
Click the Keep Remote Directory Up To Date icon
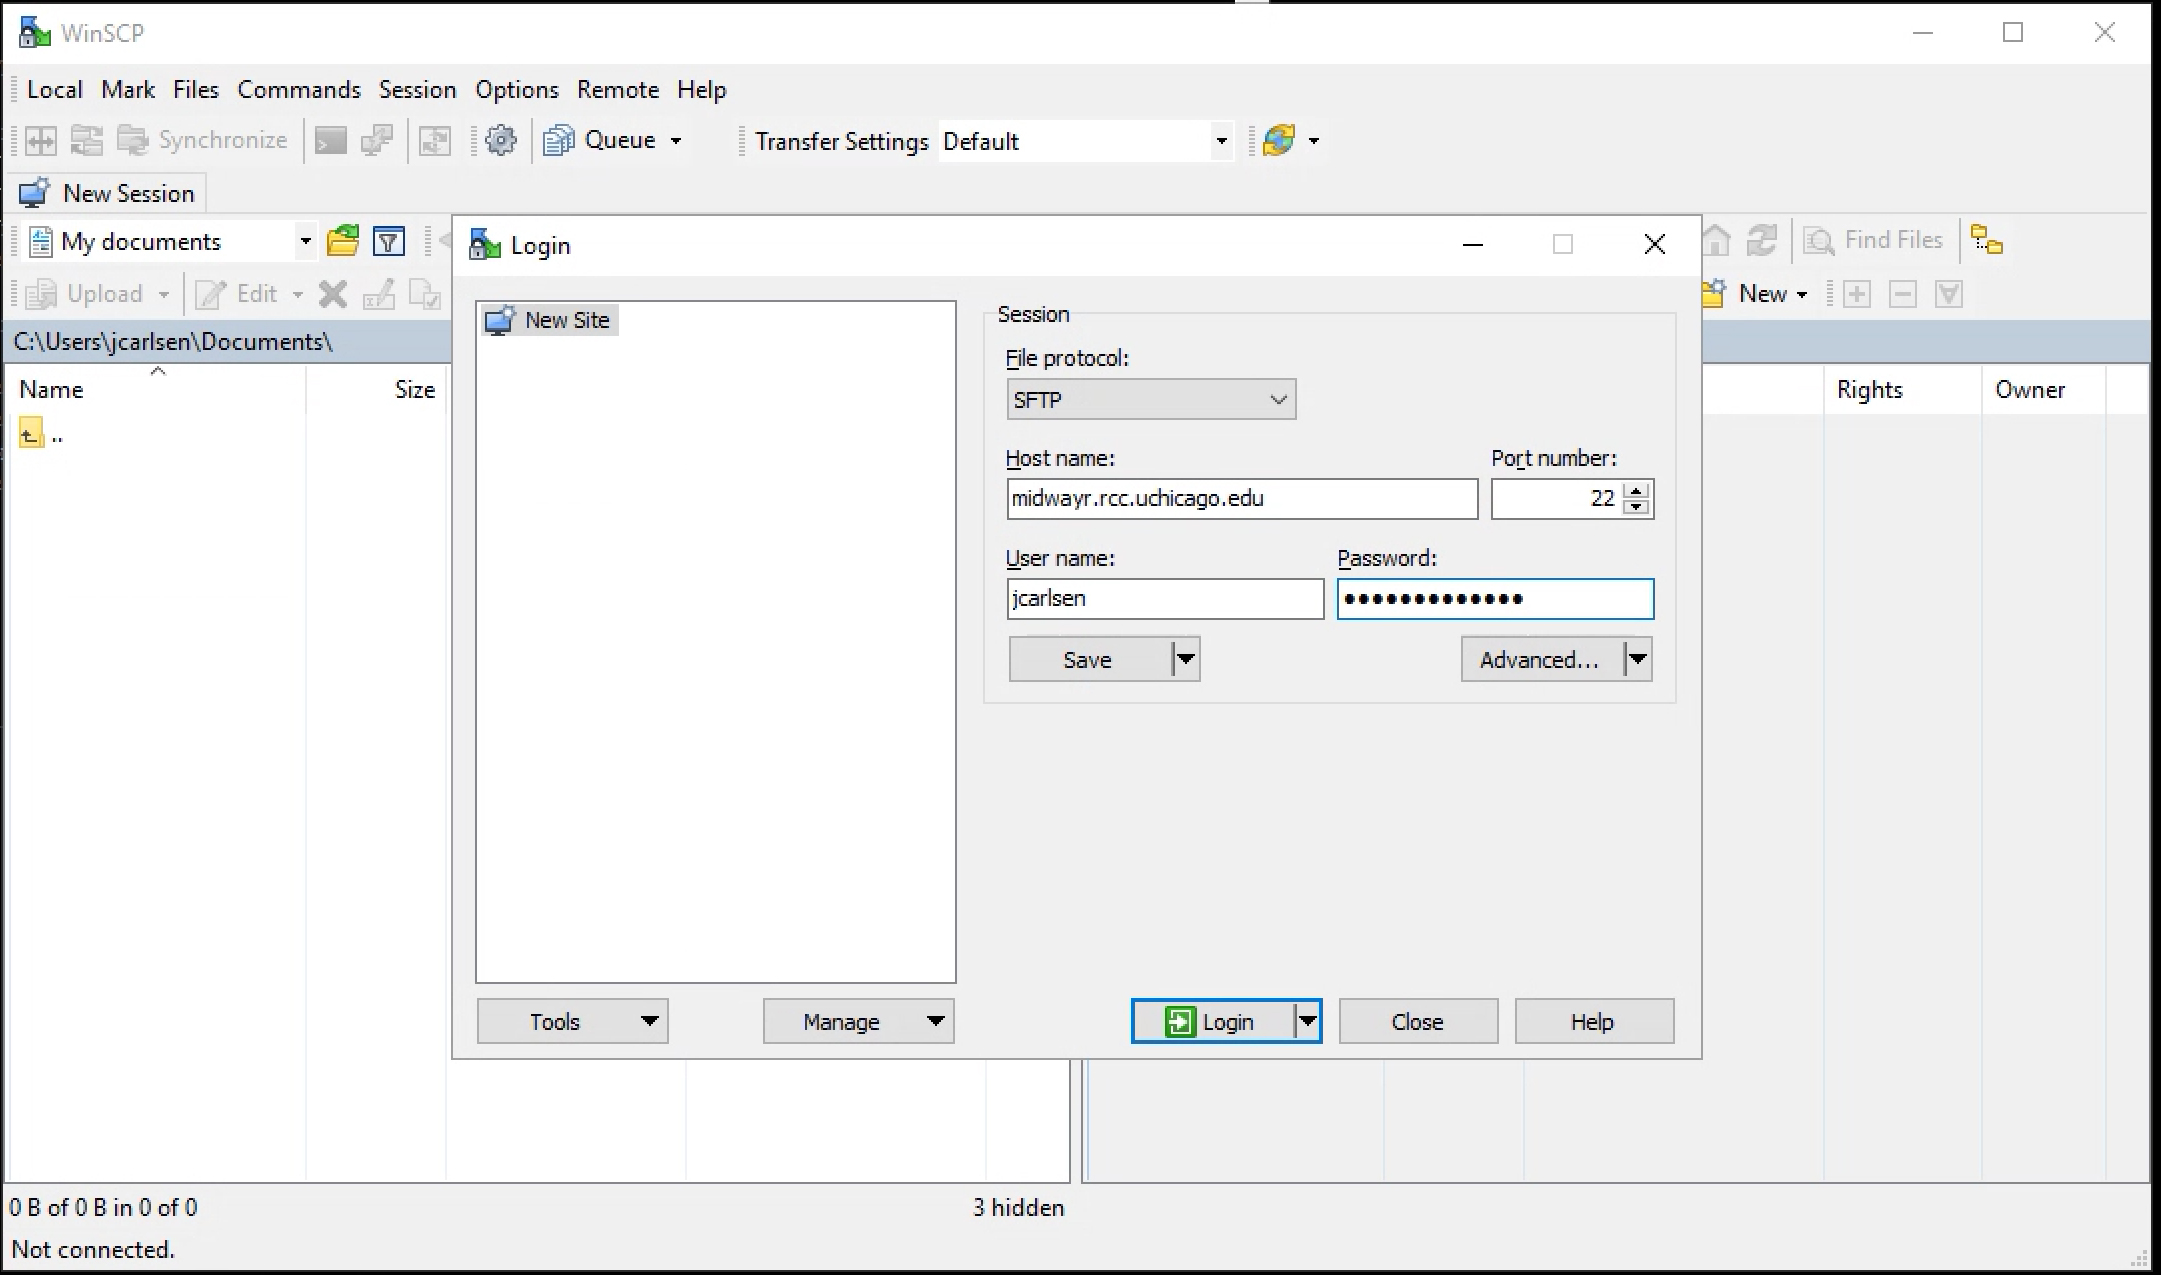[435, 141]
